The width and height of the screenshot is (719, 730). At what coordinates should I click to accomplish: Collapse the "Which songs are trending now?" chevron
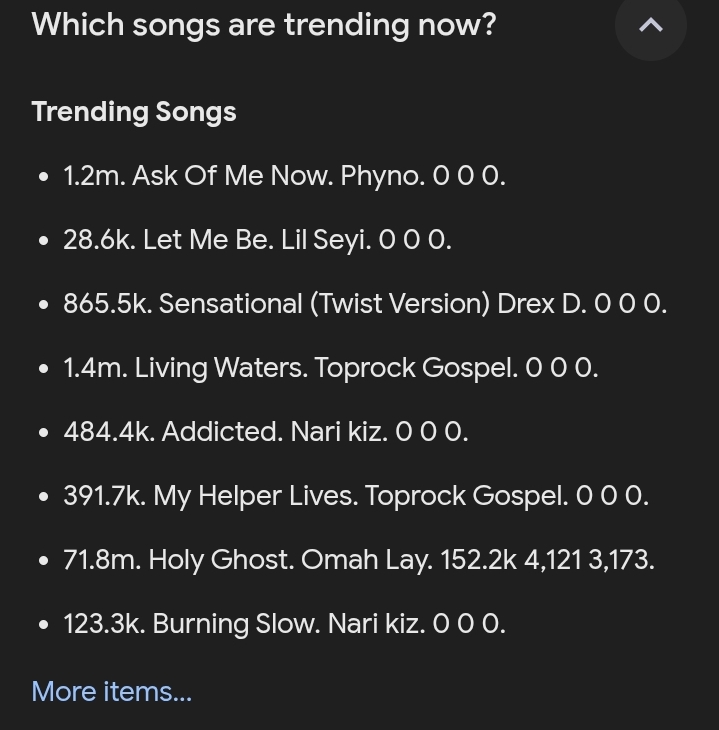click(650, 25)
